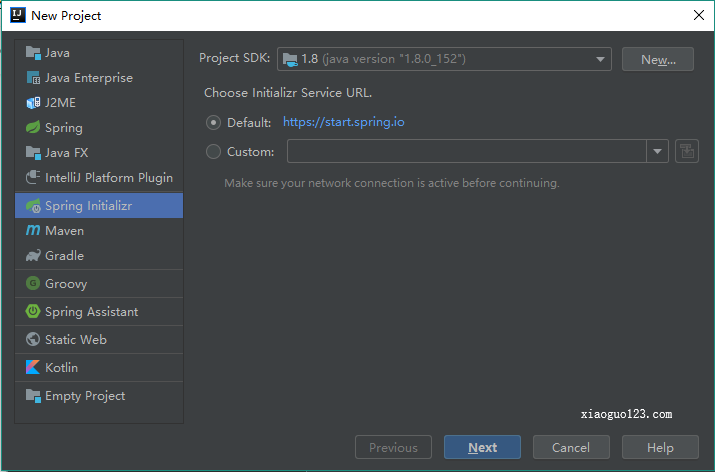This screenshot has width=715, height=472.
Task: Click the manage custom URLs icon button
Action: coord(686,152)
